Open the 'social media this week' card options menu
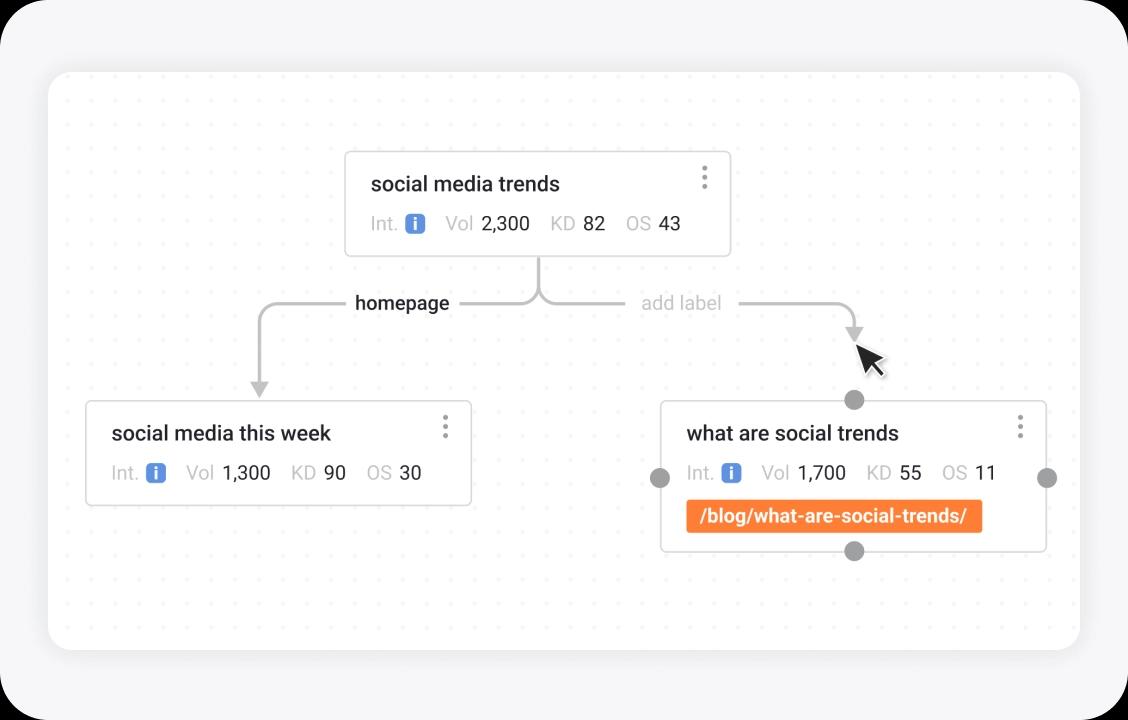The height and width of the screenshot is (720, 1128). point(445,427)
